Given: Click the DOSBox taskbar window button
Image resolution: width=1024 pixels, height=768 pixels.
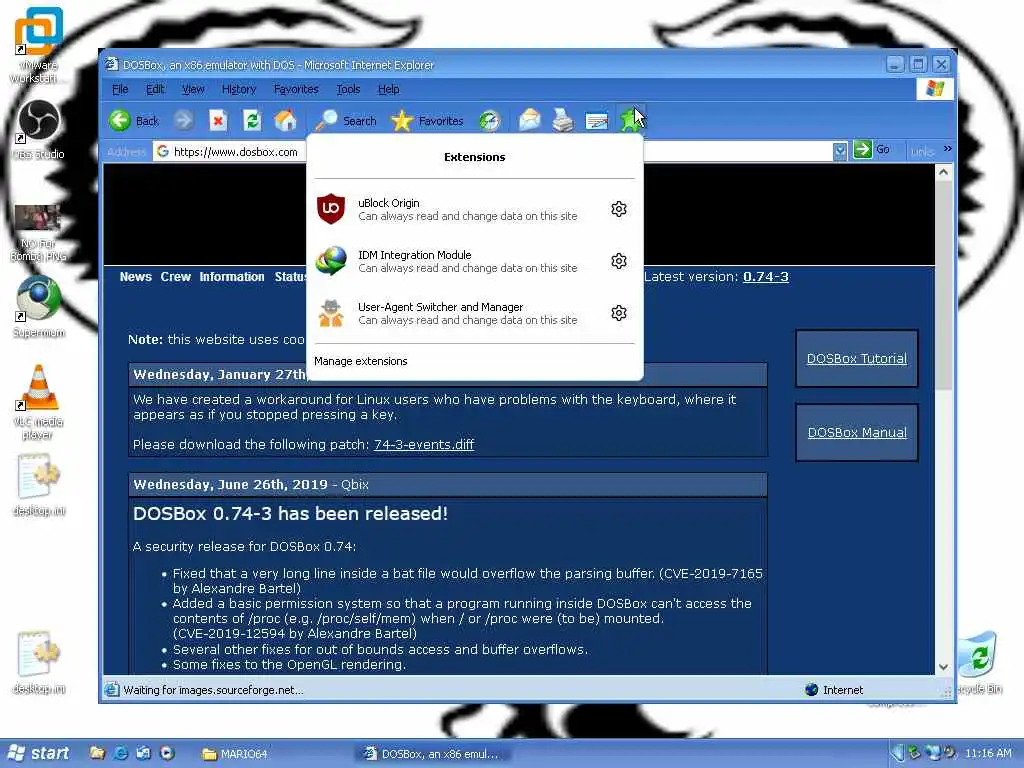Looking at the screenshot, I should tap(432, 754).
